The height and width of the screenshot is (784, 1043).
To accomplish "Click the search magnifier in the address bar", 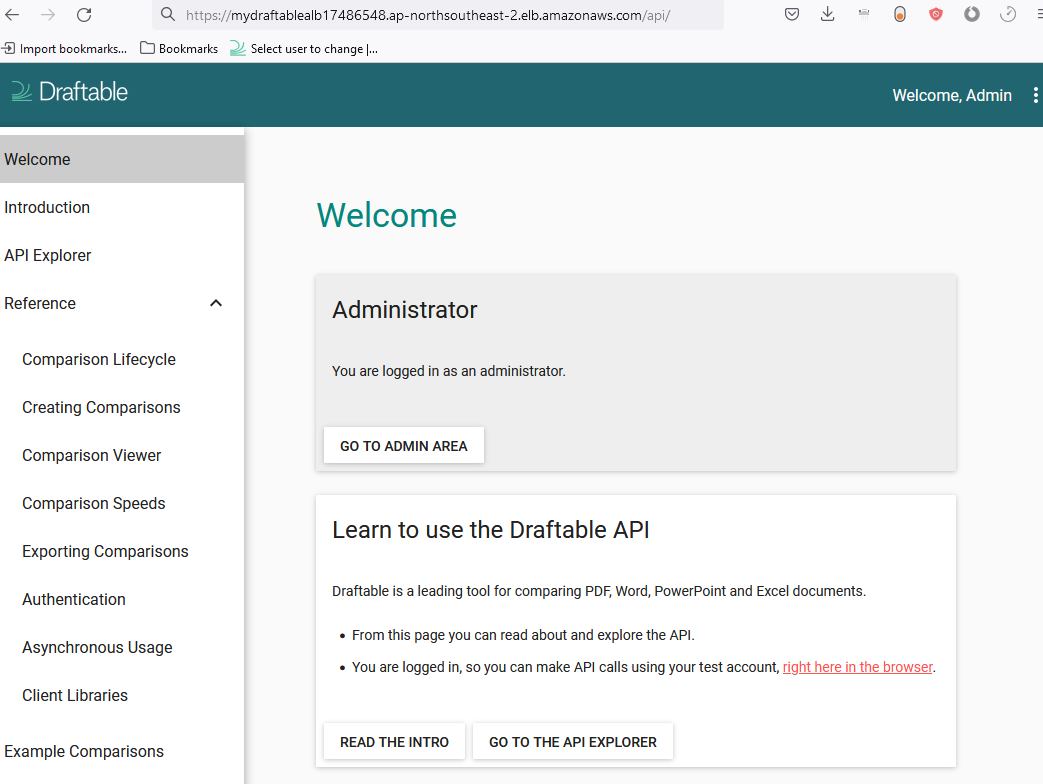I will (168, 15).
